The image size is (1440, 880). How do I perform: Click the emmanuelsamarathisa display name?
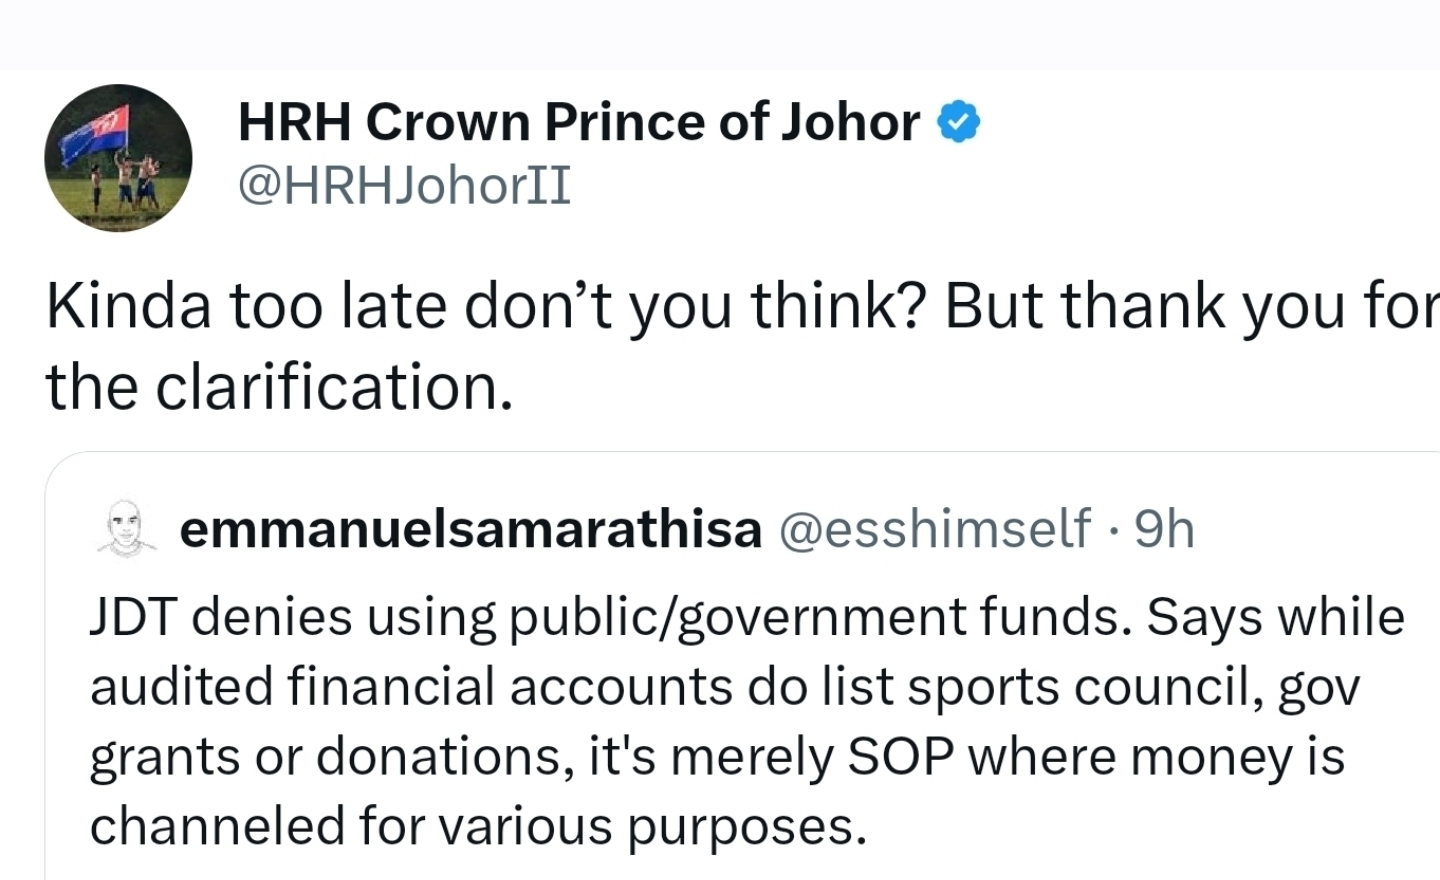(470, 529)
